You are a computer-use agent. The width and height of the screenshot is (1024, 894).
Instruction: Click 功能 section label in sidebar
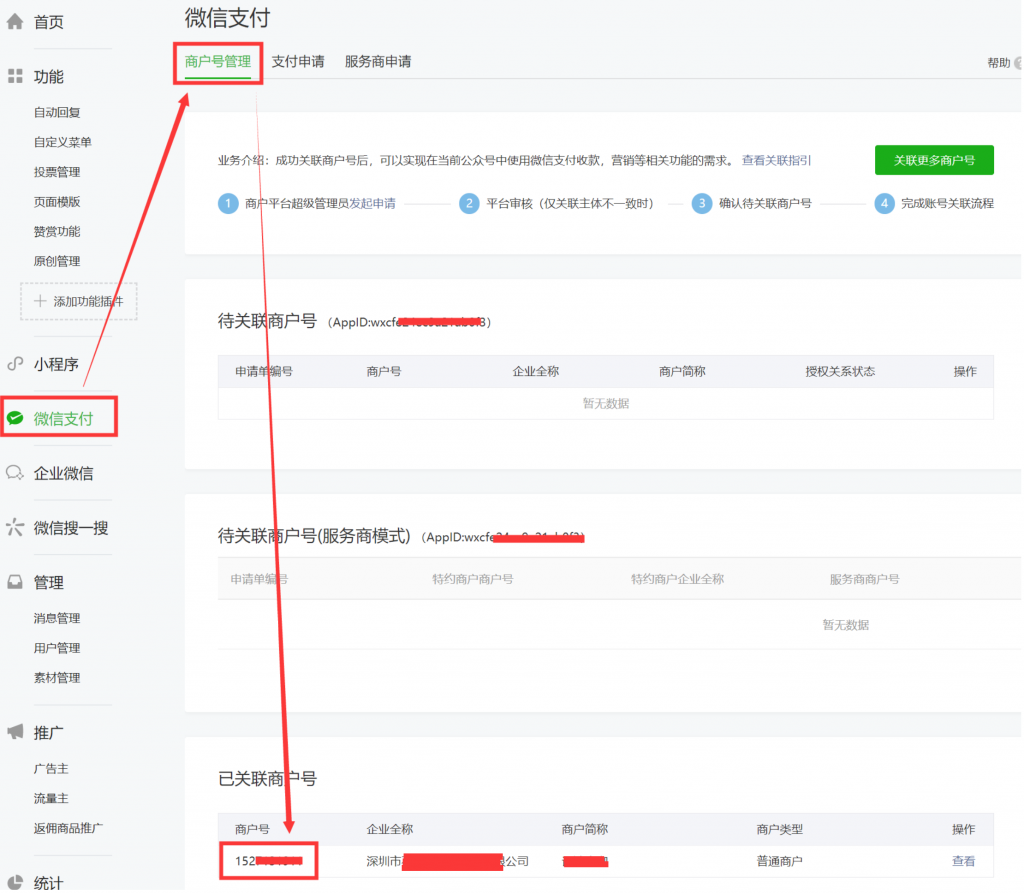[49, 77]
